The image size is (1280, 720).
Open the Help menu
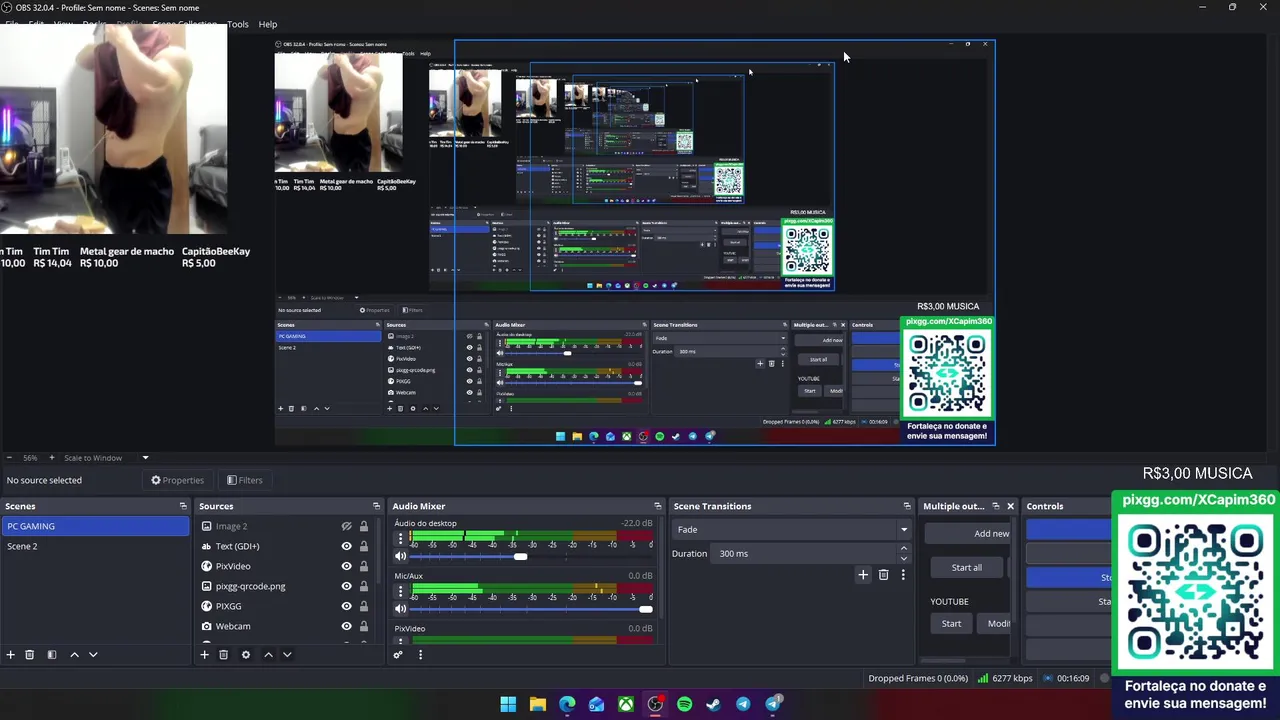tap(268, 24)
